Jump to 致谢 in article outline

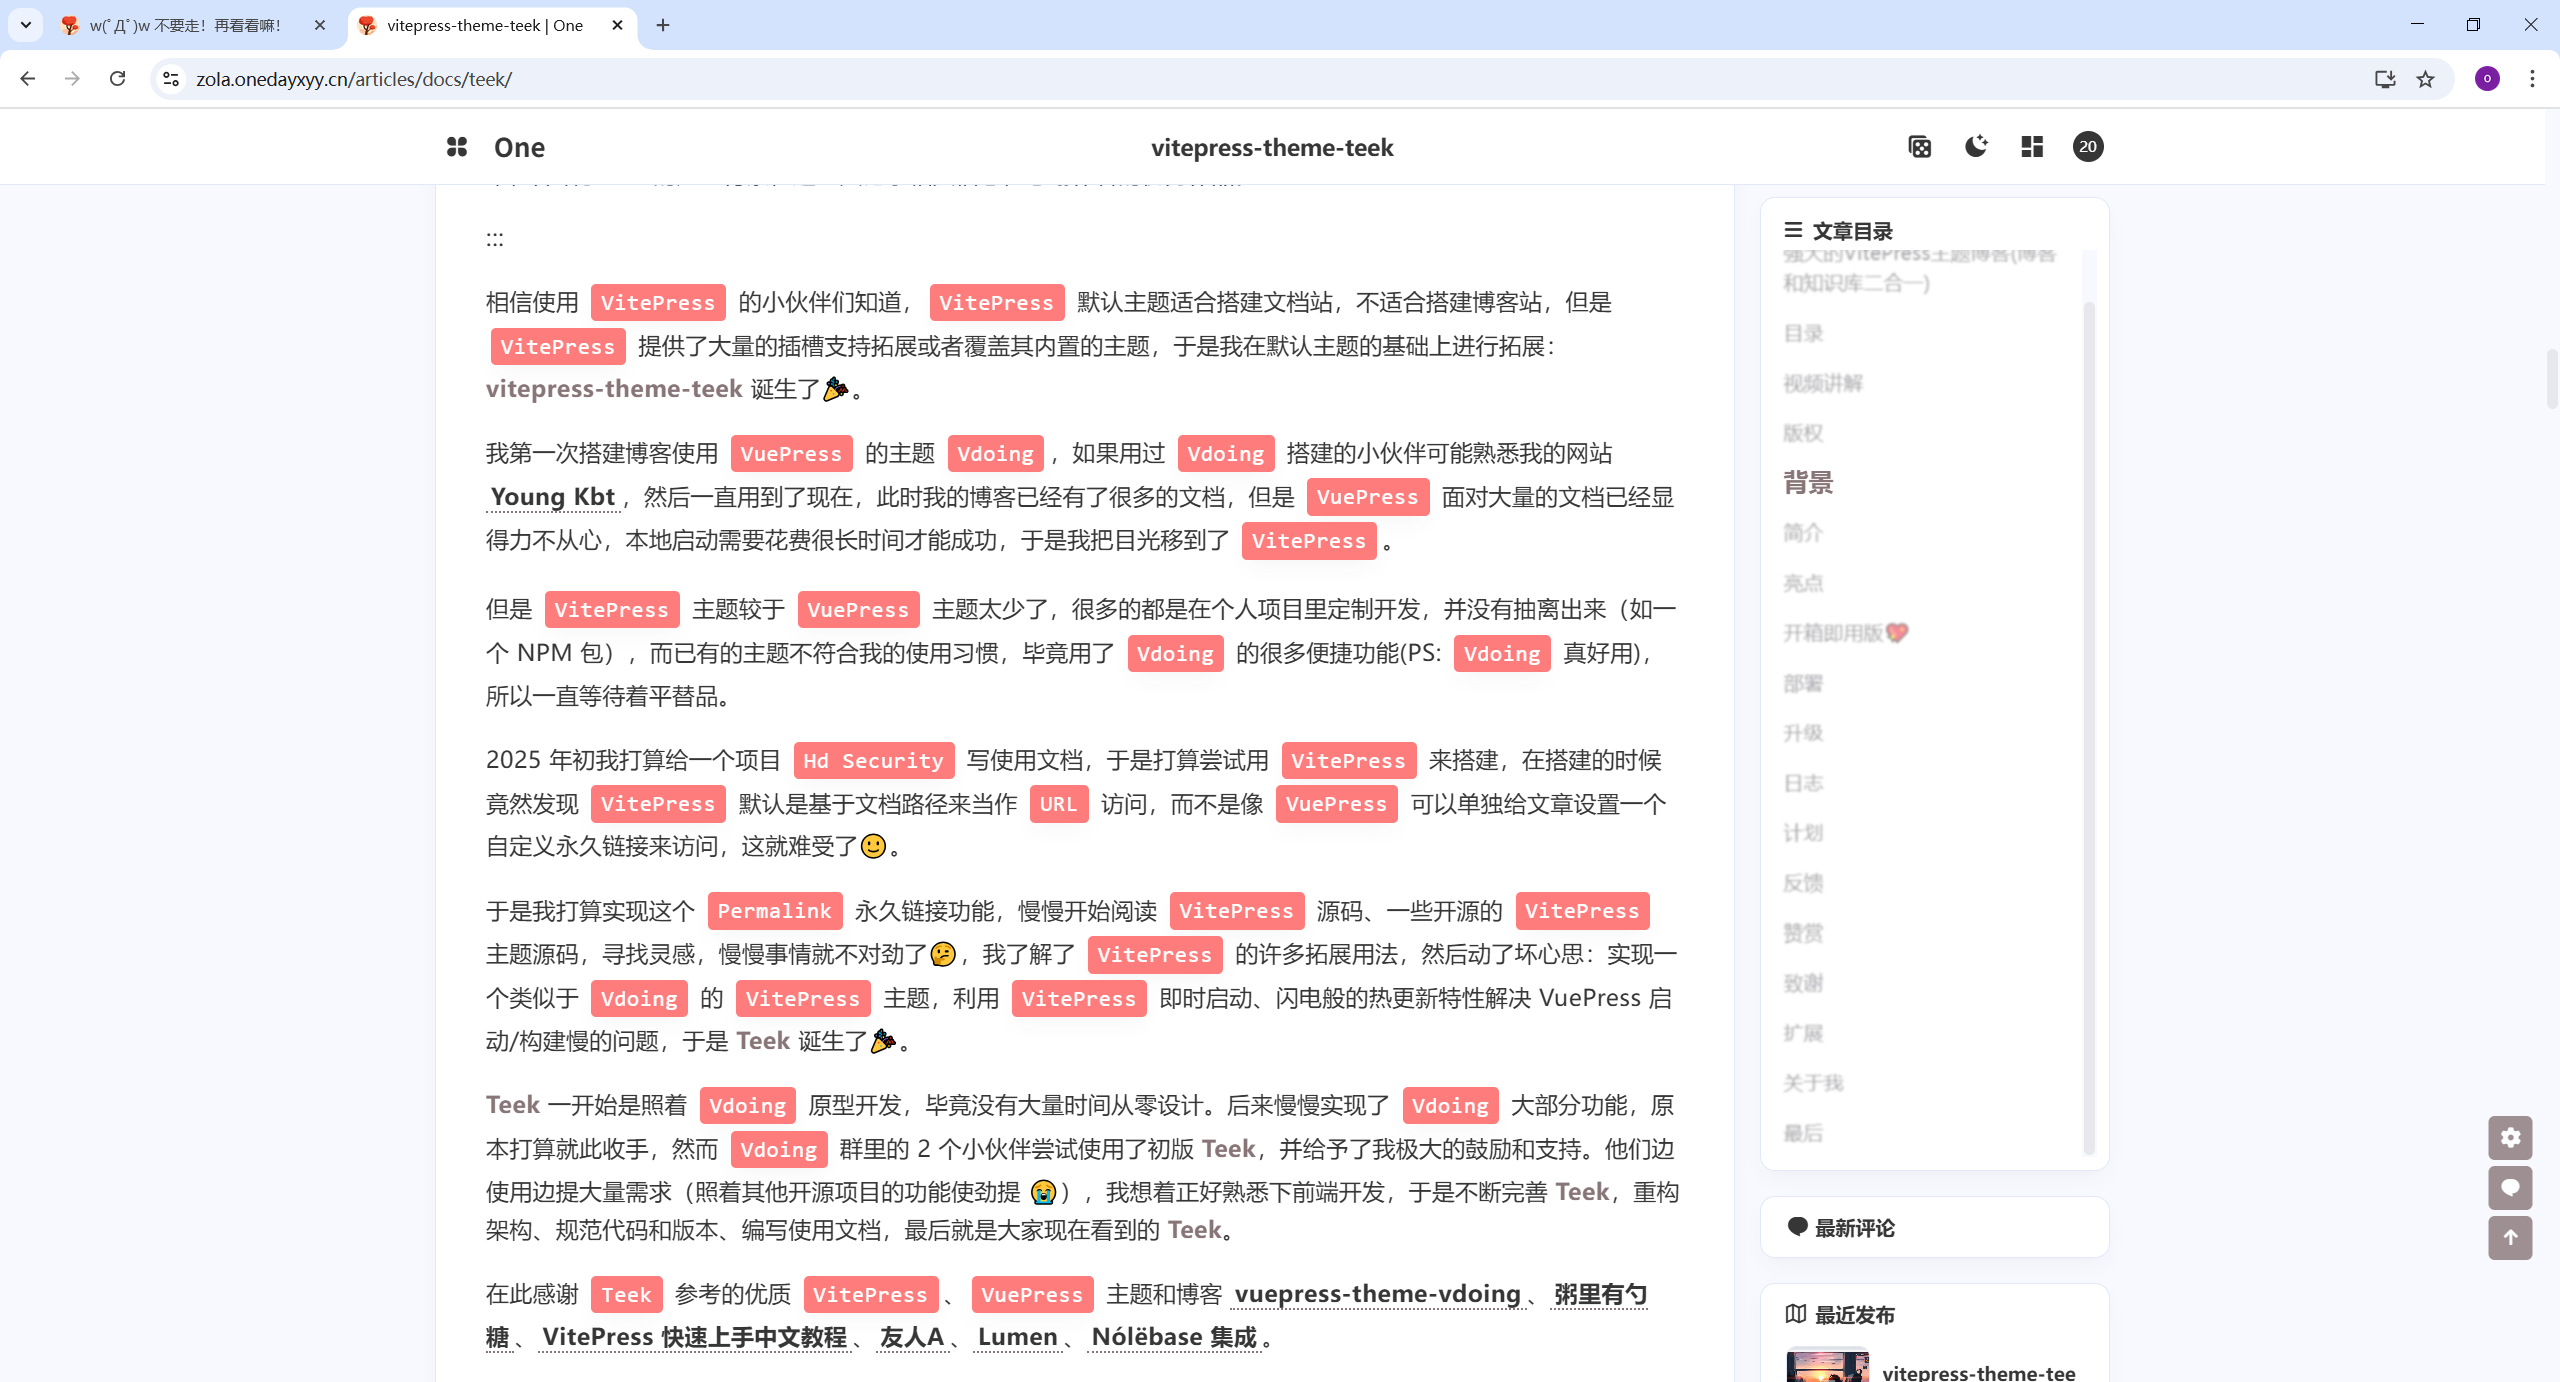[1803, 983]
